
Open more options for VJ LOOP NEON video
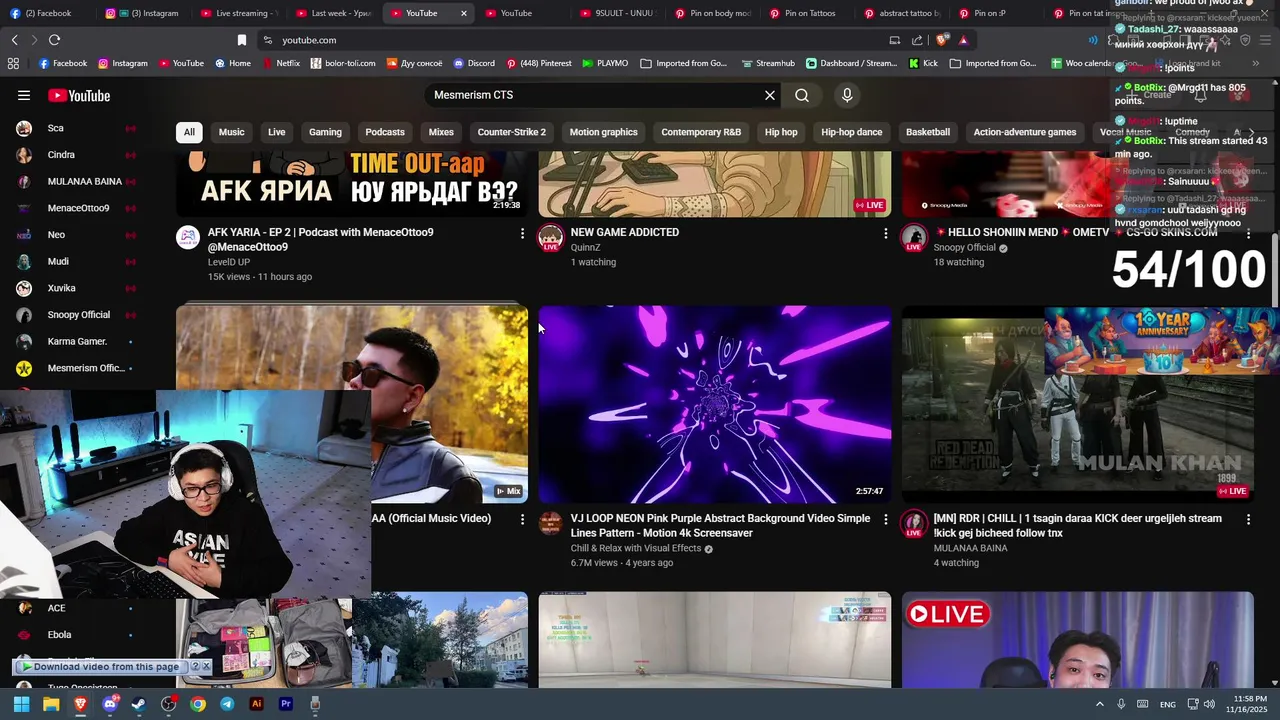pos(885,519)
